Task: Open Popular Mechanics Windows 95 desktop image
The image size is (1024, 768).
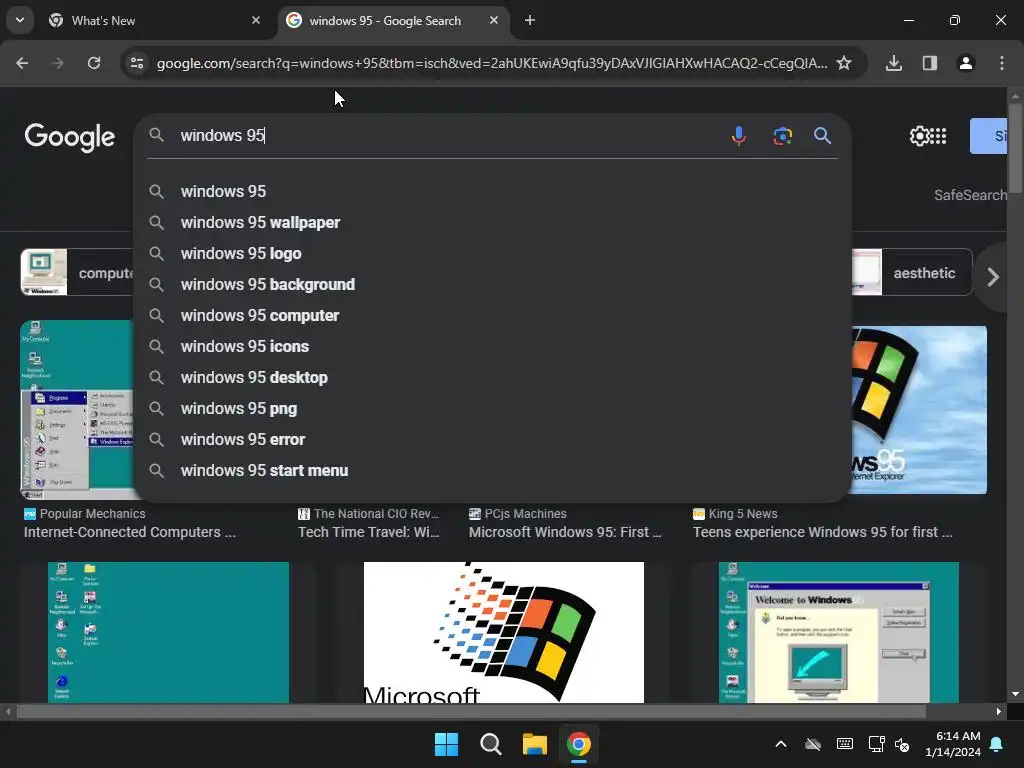Action: [77, 409]
